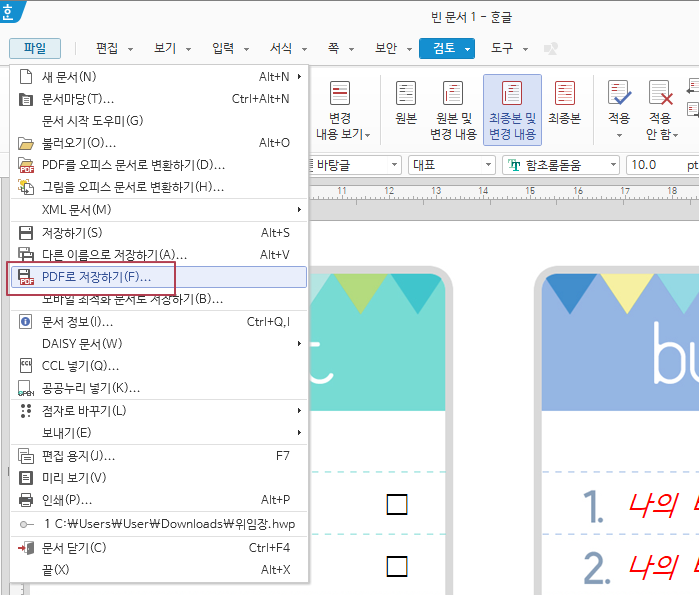
Task: Click the PDF로 저장하기 icon
Action: (26, 277)
